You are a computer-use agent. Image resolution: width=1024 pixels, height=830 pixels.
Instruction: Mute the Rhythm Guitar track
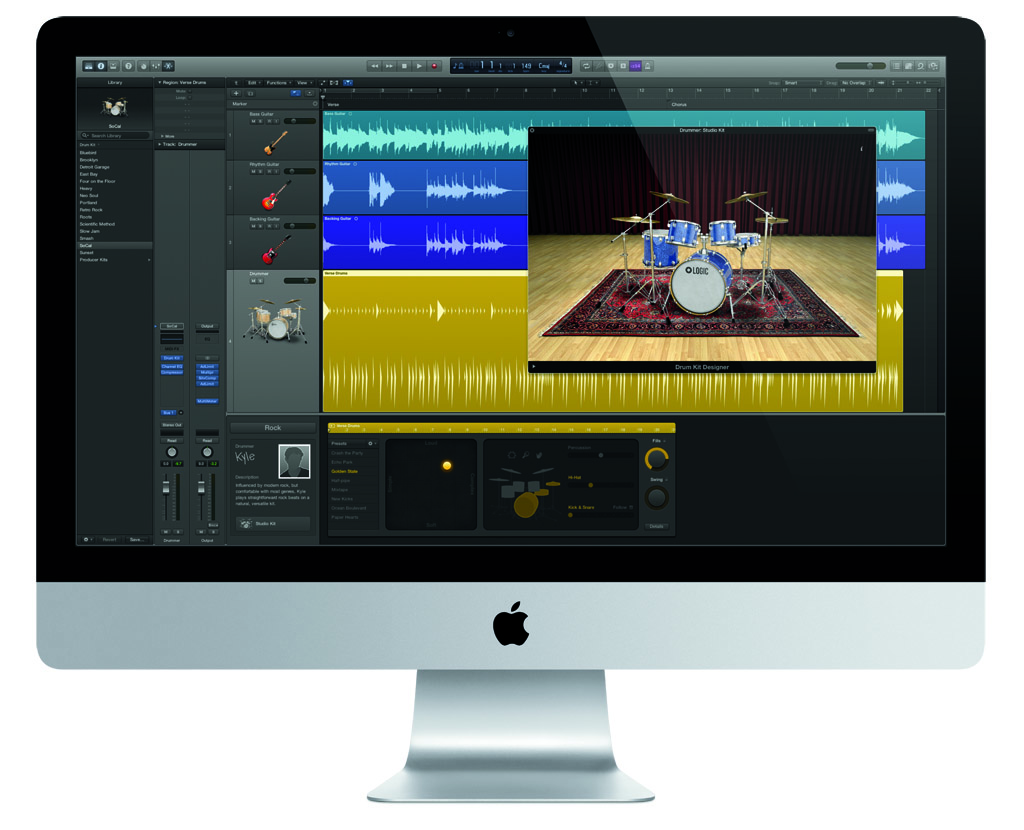pos(254,171)
